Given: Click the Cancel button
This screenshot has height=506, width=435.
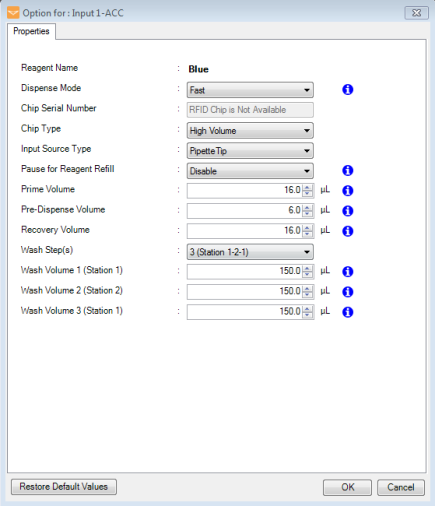Looking at the screenshot, I should tap(401, 488).
